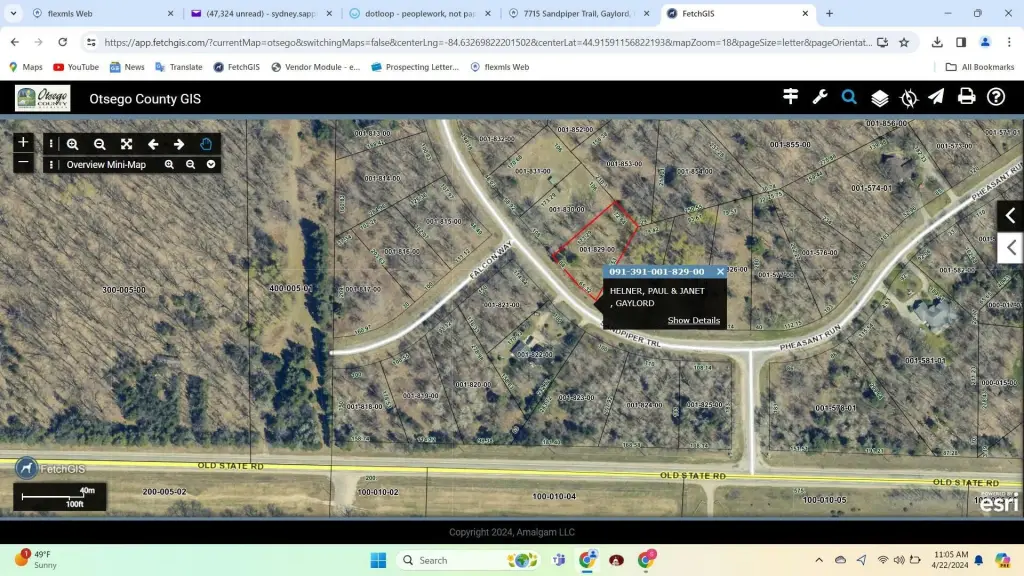The image size is (1024, 576).
Task: Open the help question mark icon
Action: pyautogui.click(x=996, y=97)
